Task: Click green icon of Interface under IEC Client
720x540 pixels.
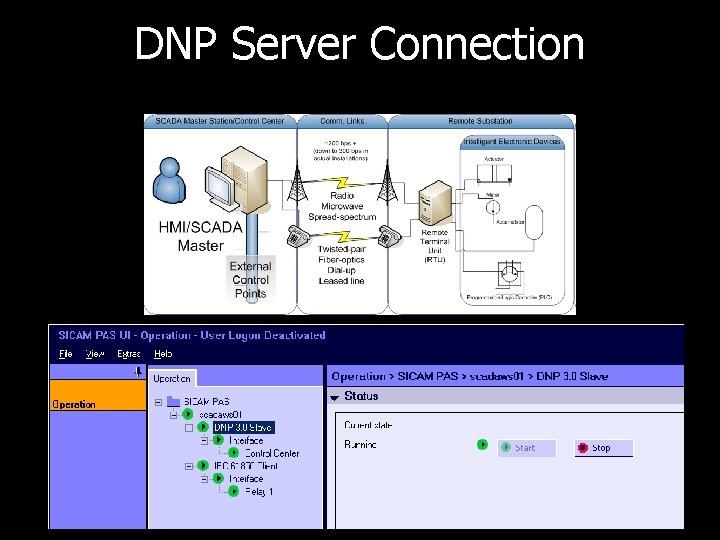Action: point(219,478)
